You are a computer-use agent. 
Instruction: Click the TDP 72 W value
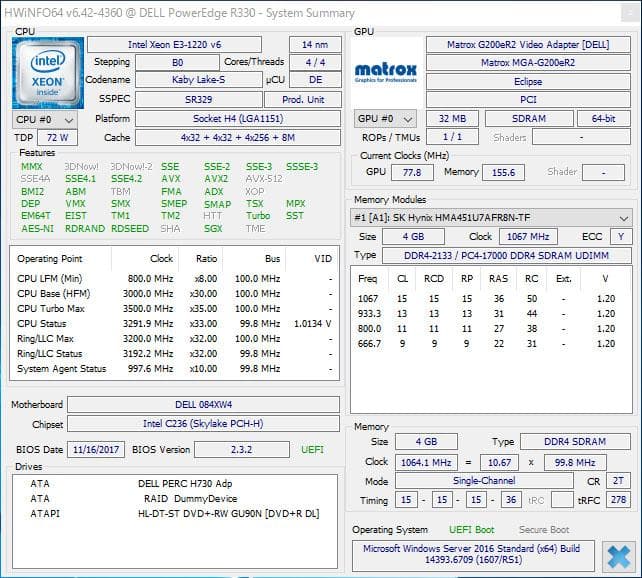tap(57, 138)
